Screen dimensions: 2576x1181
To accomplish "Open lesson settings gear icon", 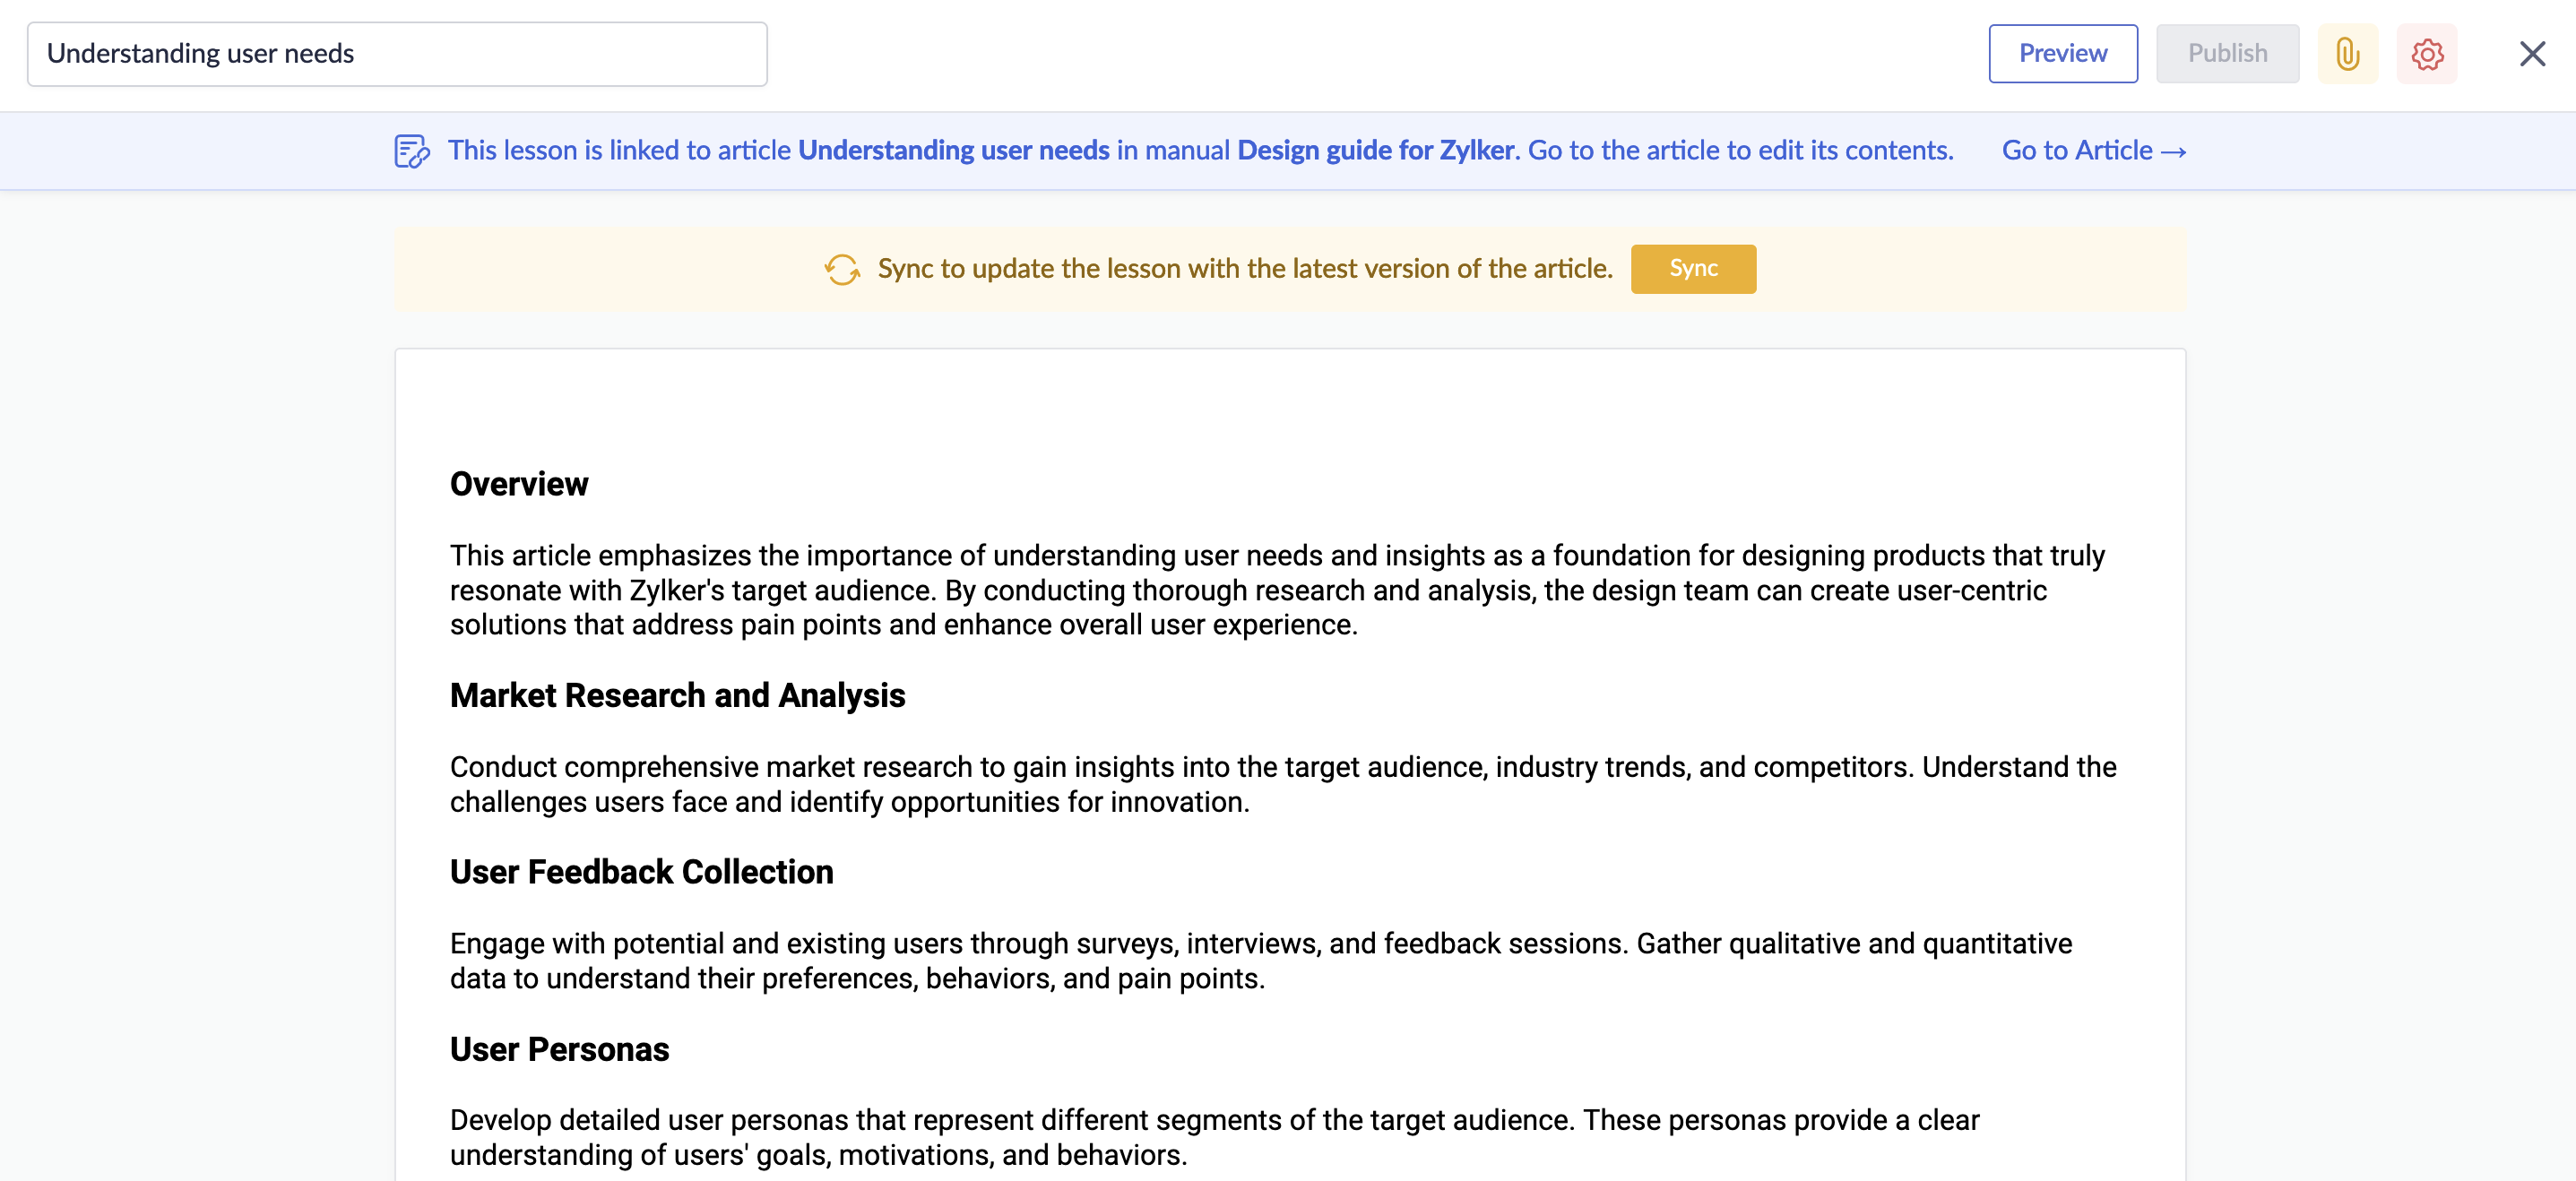I will [x=2426, y=54].
